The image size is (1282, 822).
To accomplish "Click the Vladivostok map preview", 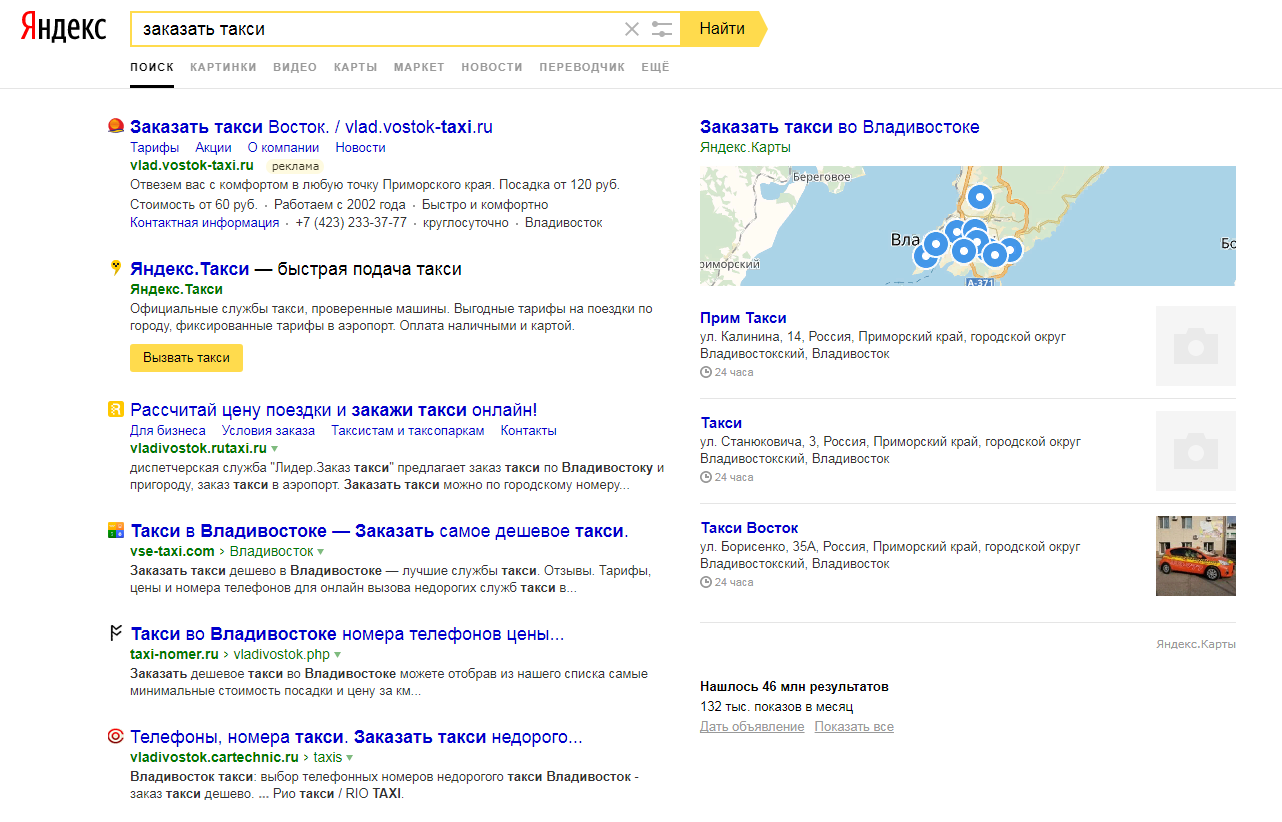I will click(968, 226).
